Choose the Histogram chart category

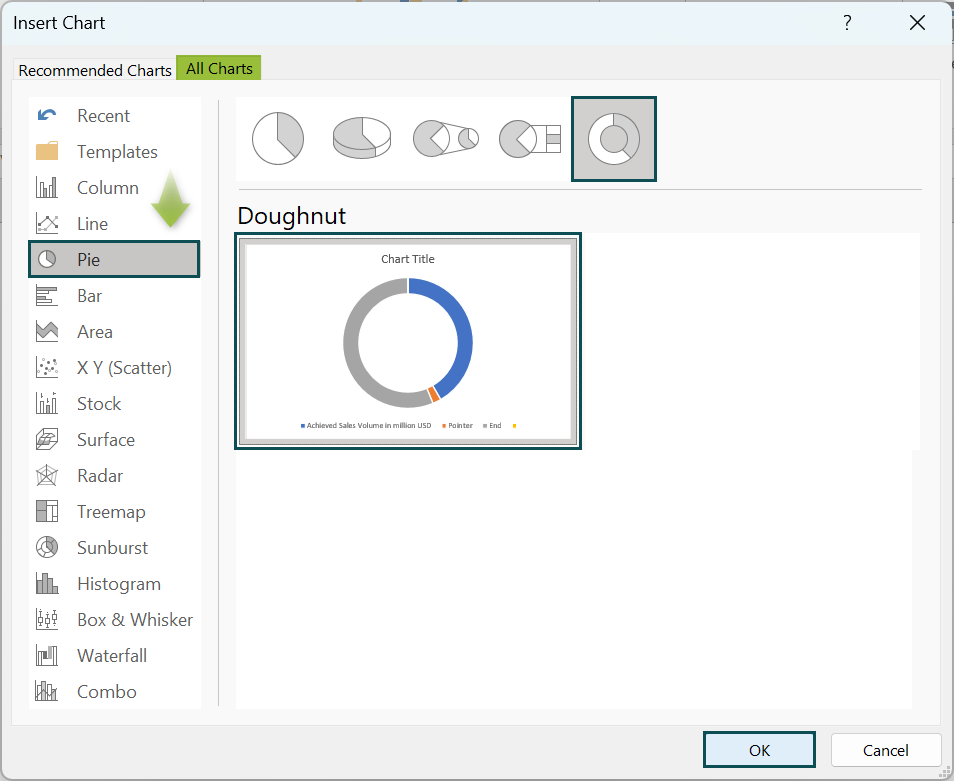coord(119,583)
